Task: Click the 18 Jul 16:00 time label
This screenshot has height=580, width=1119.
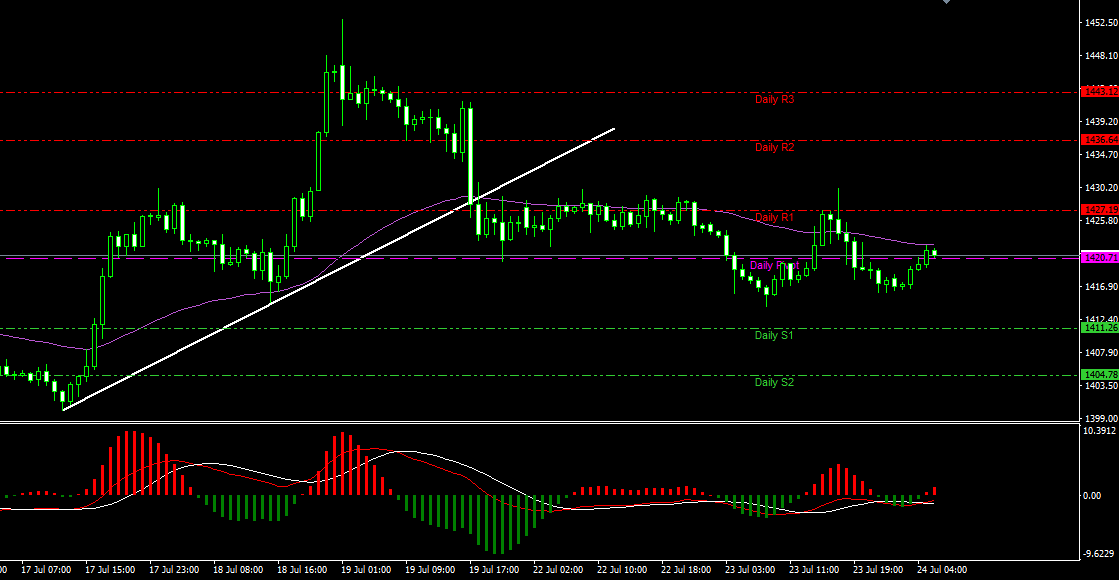Action: pyautogui.click(x=302, y=570)
